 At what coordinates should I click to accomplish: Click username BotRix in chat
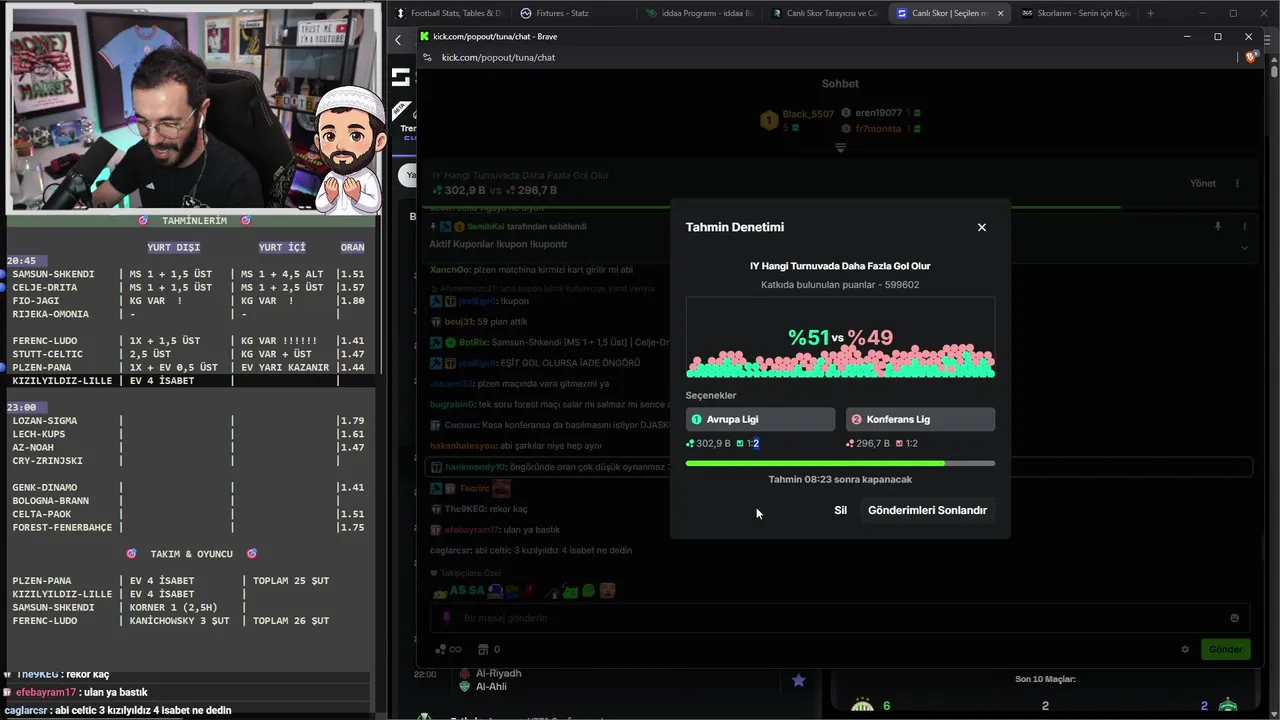point(472,342)
